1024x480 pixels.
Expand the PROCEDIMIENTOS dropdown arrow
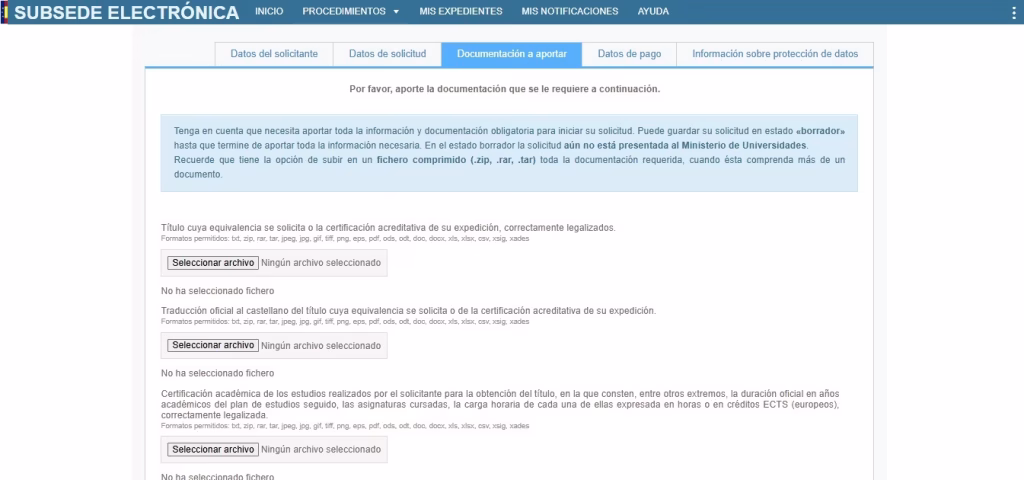396,12
